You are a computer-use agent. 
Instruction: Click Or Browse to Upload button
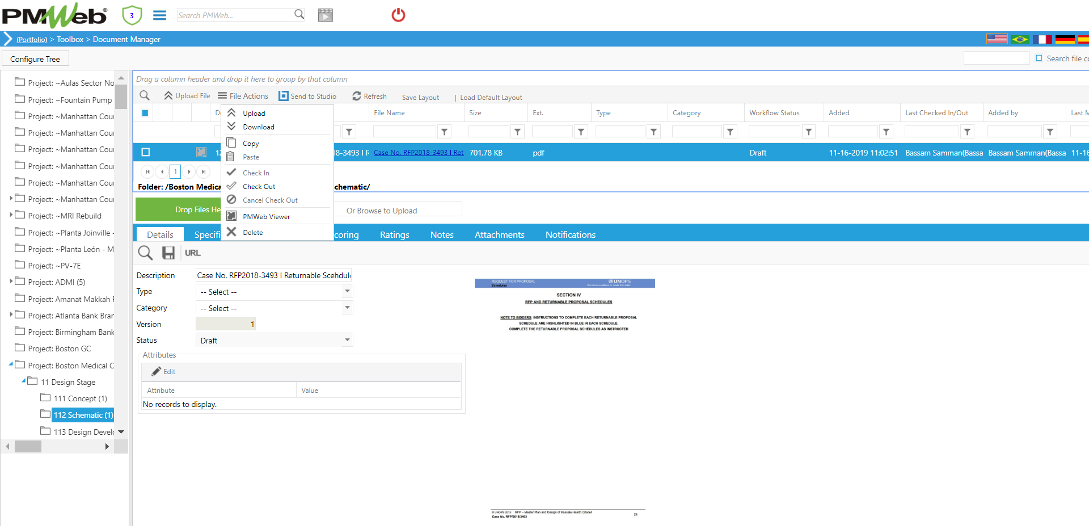[x=381, y=210]
